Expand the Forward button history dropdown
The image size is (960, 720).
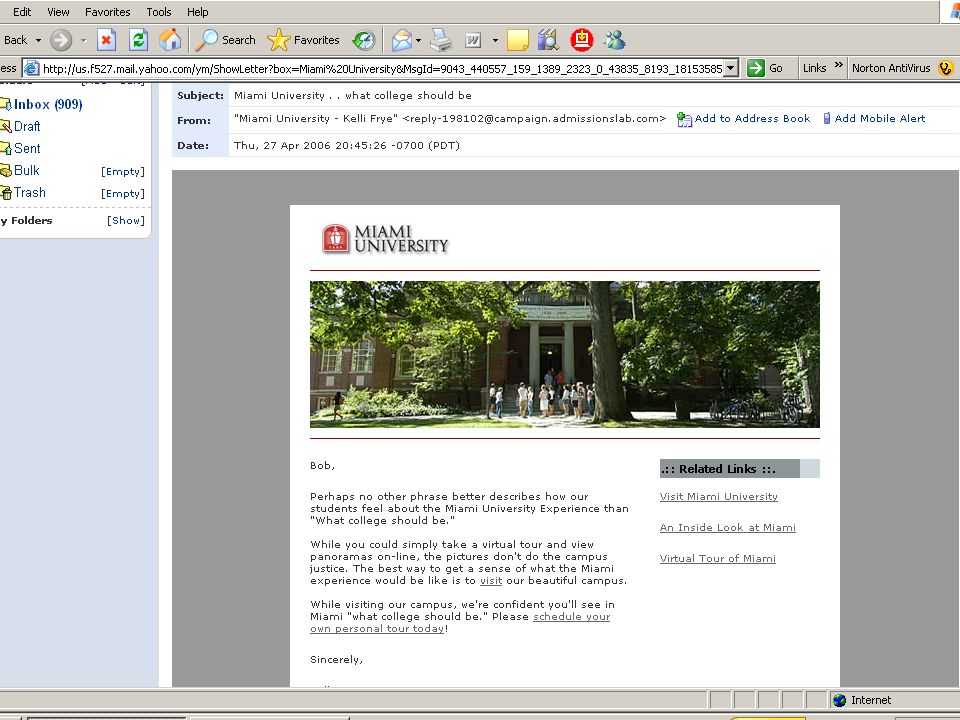(83, 40)
